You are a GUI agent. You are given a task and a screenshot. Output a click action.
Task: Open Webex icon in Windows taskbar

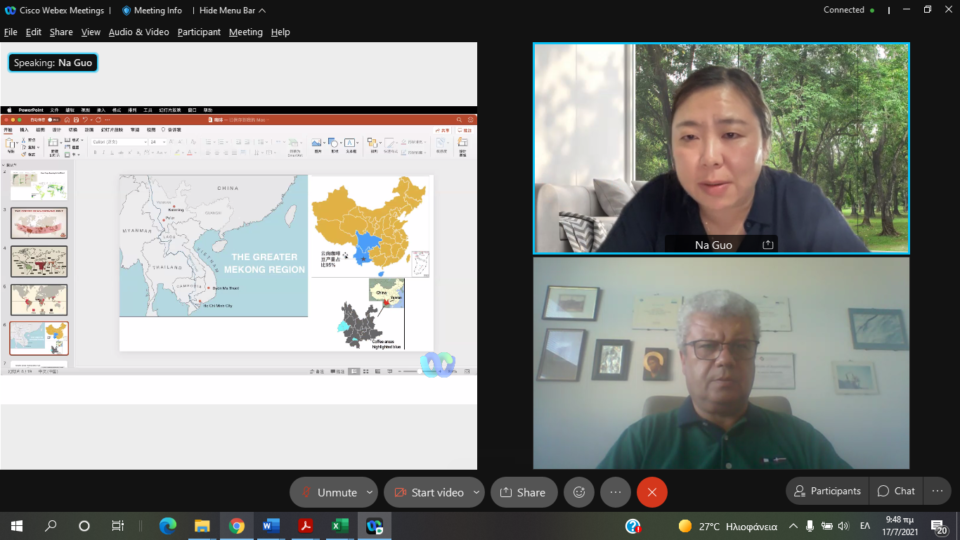[x=374, y=526]
